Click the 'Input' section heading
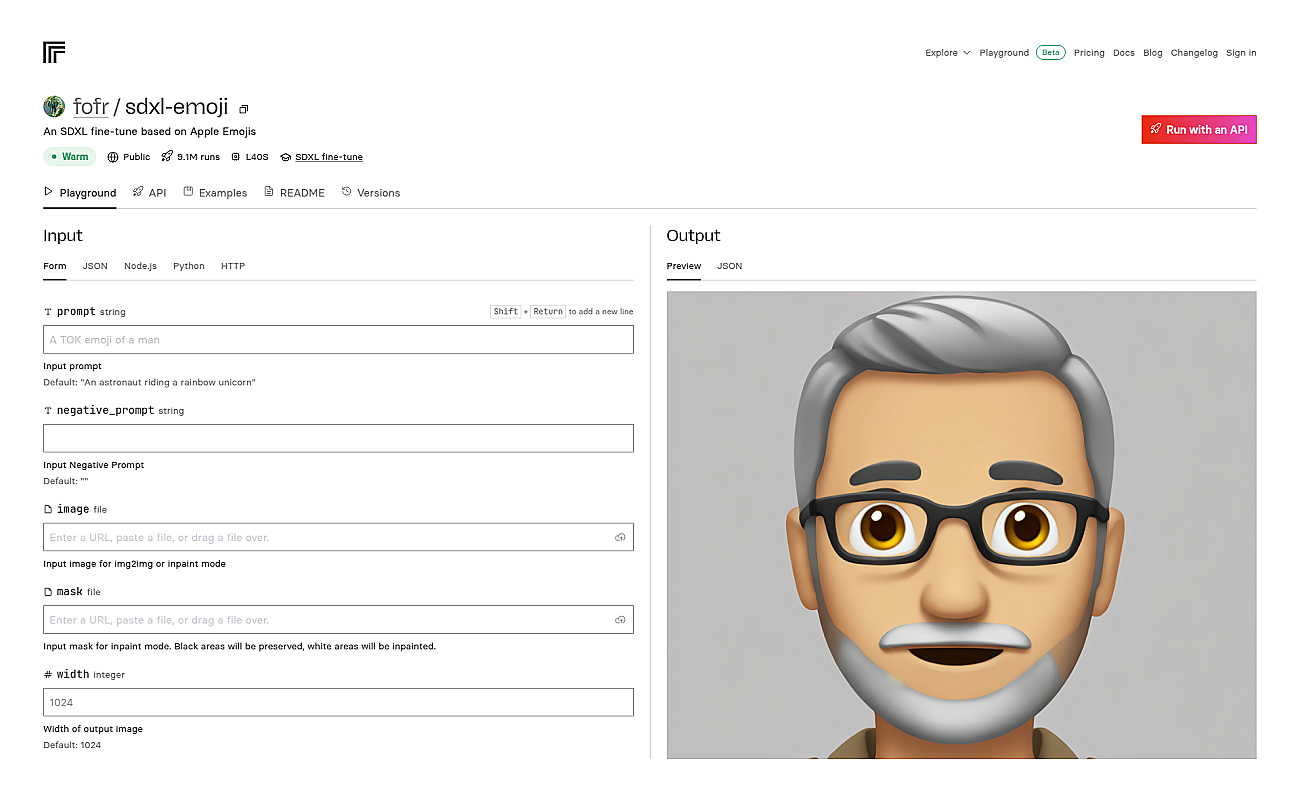1300x788 pixels. pos(63,236)
